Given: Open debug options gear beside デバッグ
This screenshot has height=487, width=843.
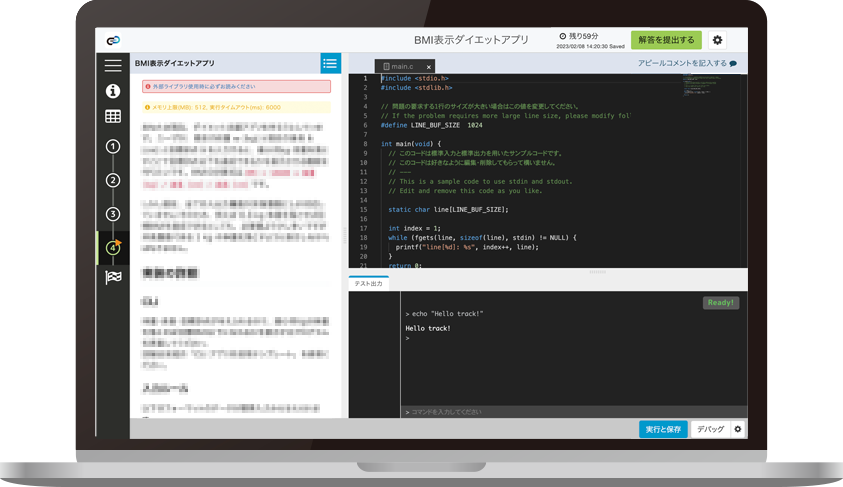Looking at the screenshot, I should coord(738,429).
